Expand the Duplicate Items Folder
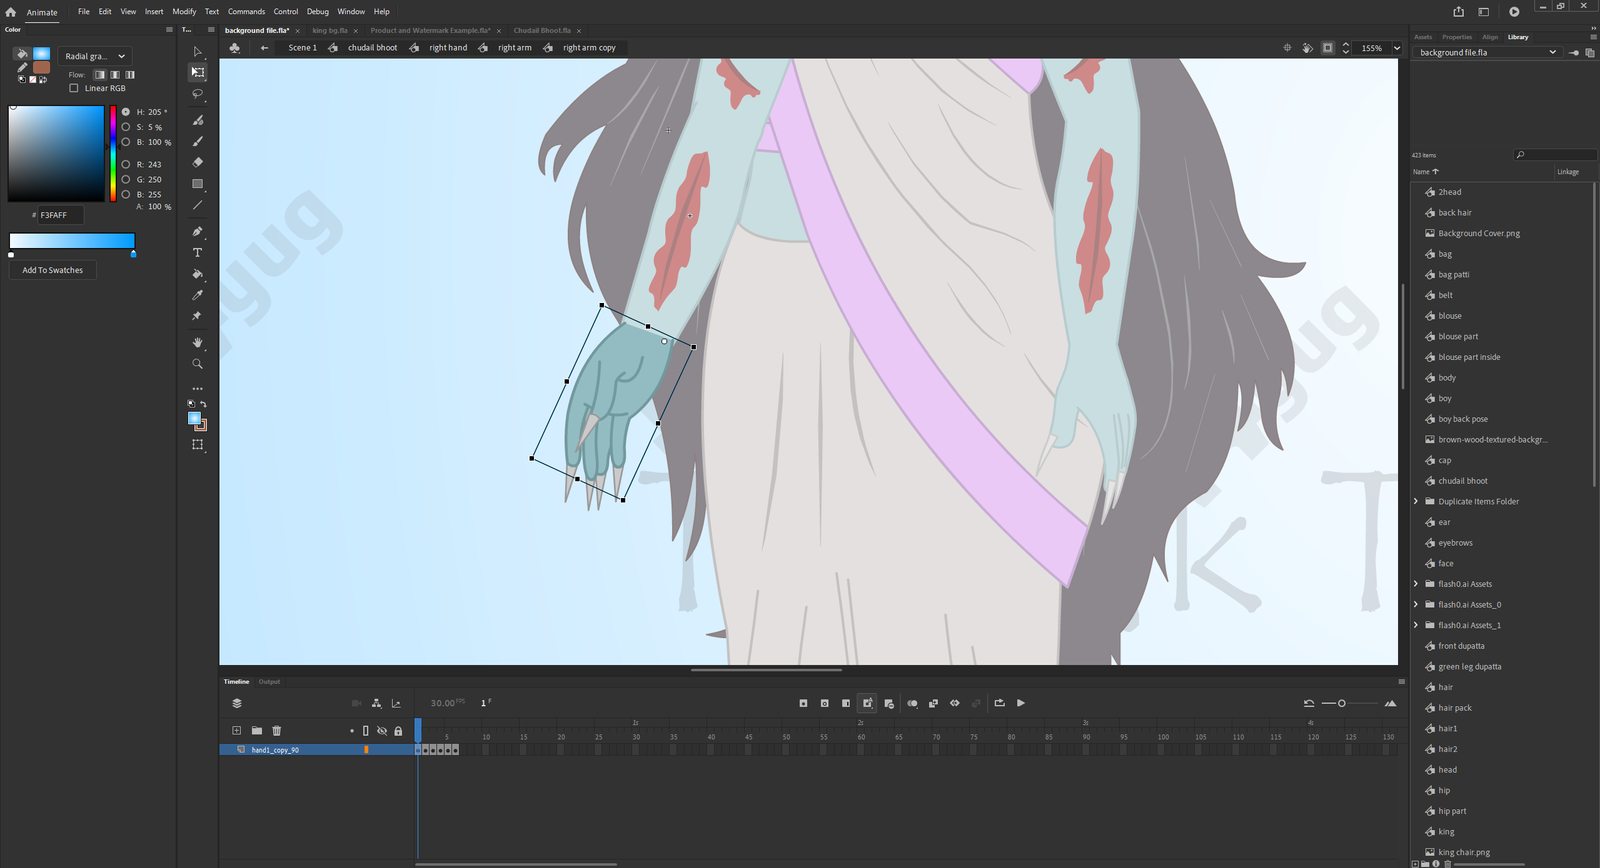Image resolution: width=1600 pixels, height=868 pixels. click(1416, 502)
